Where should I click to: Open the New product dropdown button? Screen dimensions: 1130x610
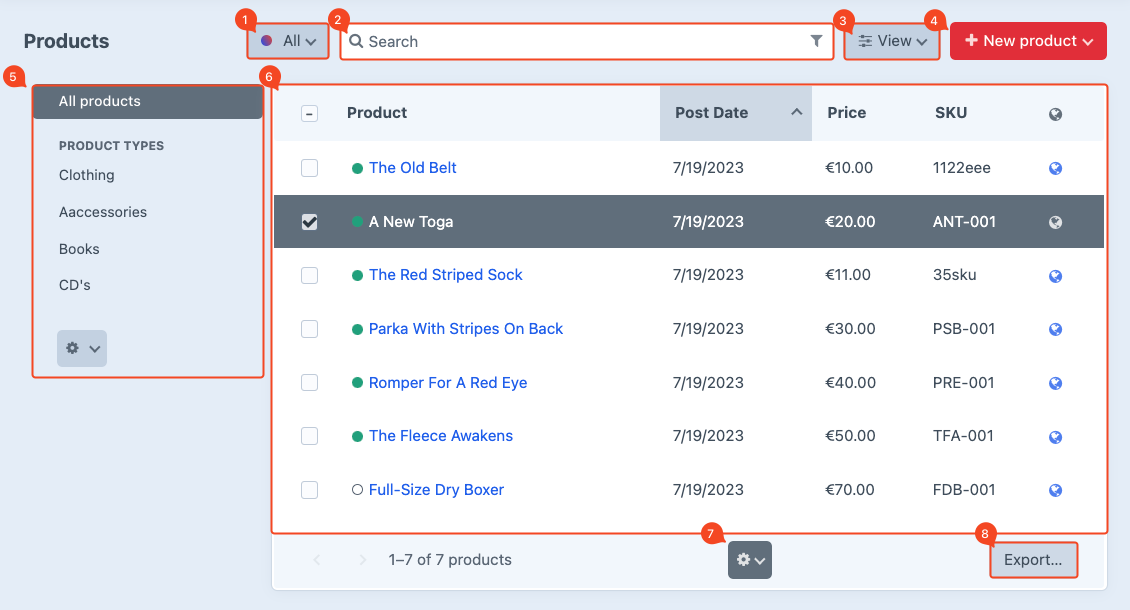click(x=1028, y=41)
